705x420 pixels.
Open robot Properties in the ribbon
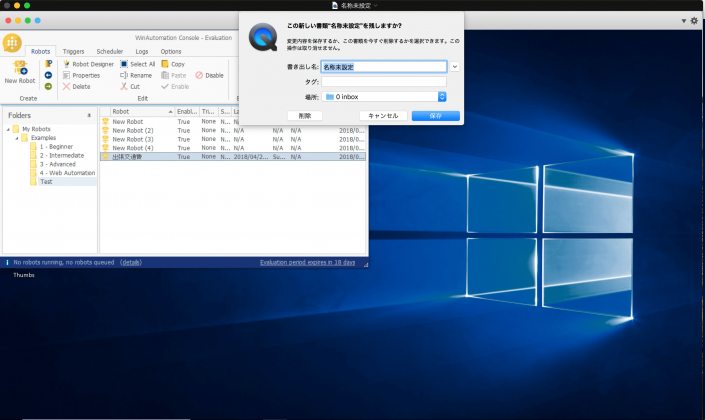point(81,76)
